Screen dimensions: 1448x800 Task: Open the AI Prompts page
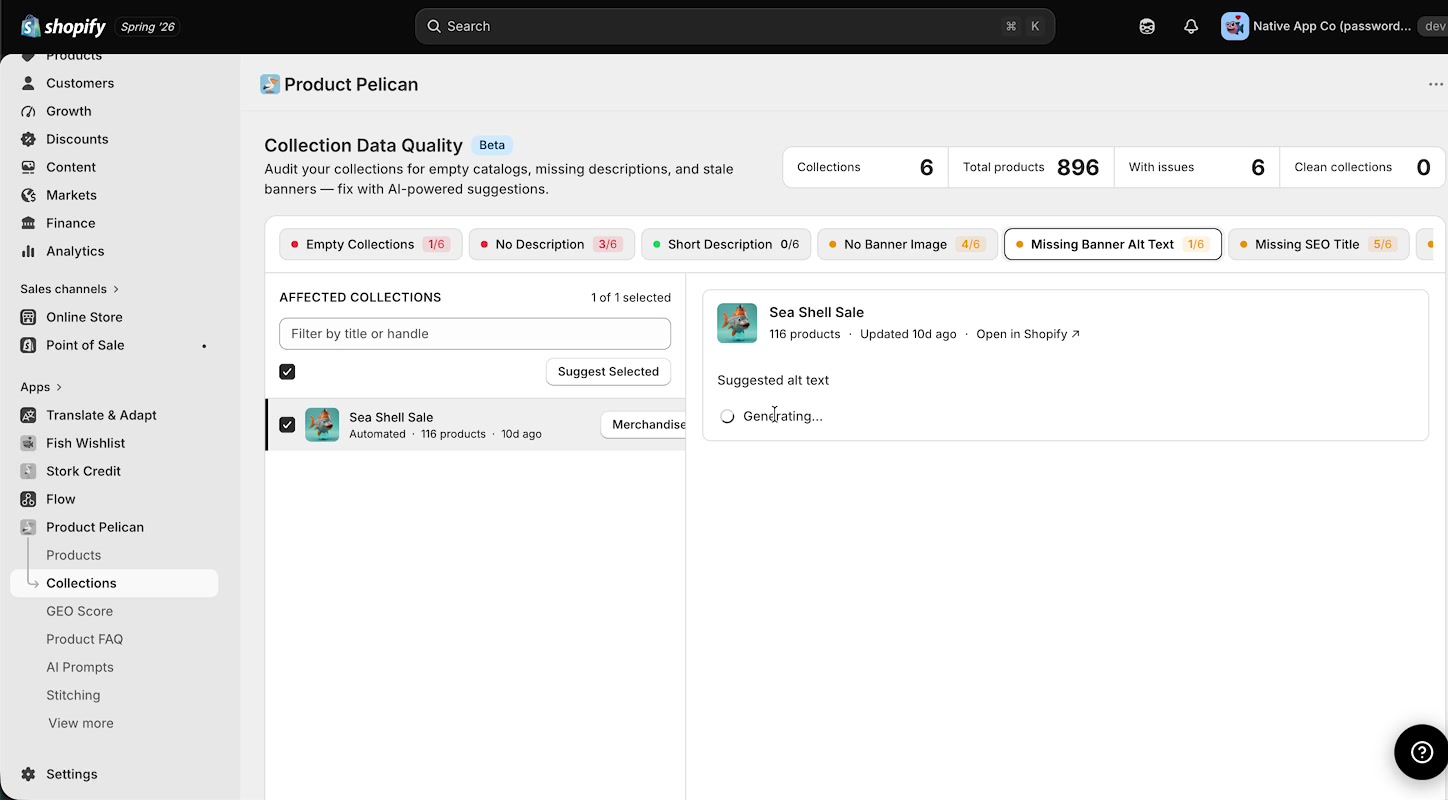click(x=80, y=667)
